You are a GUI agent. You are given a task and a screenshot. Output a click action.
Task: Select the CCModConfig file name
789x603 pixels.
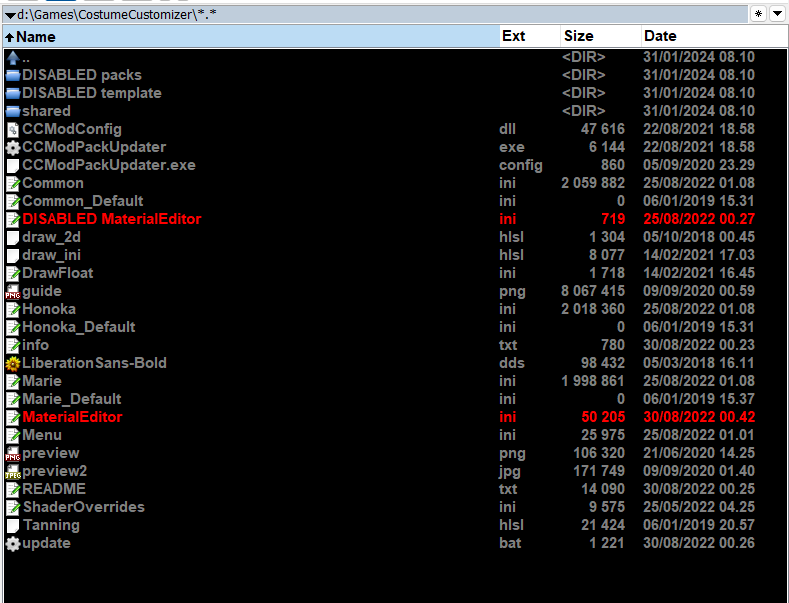point(72,129)
